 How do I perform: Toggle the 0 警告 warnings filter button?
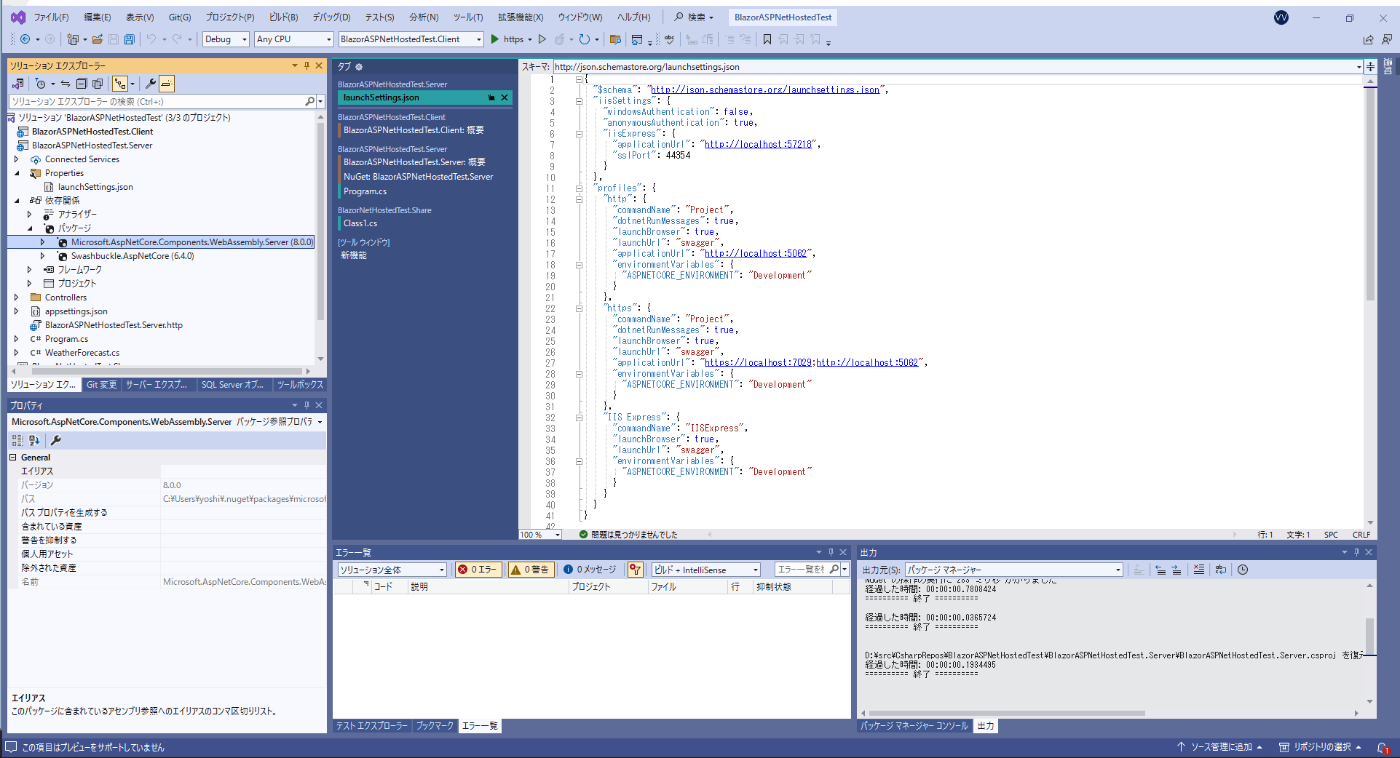(531, 569)
